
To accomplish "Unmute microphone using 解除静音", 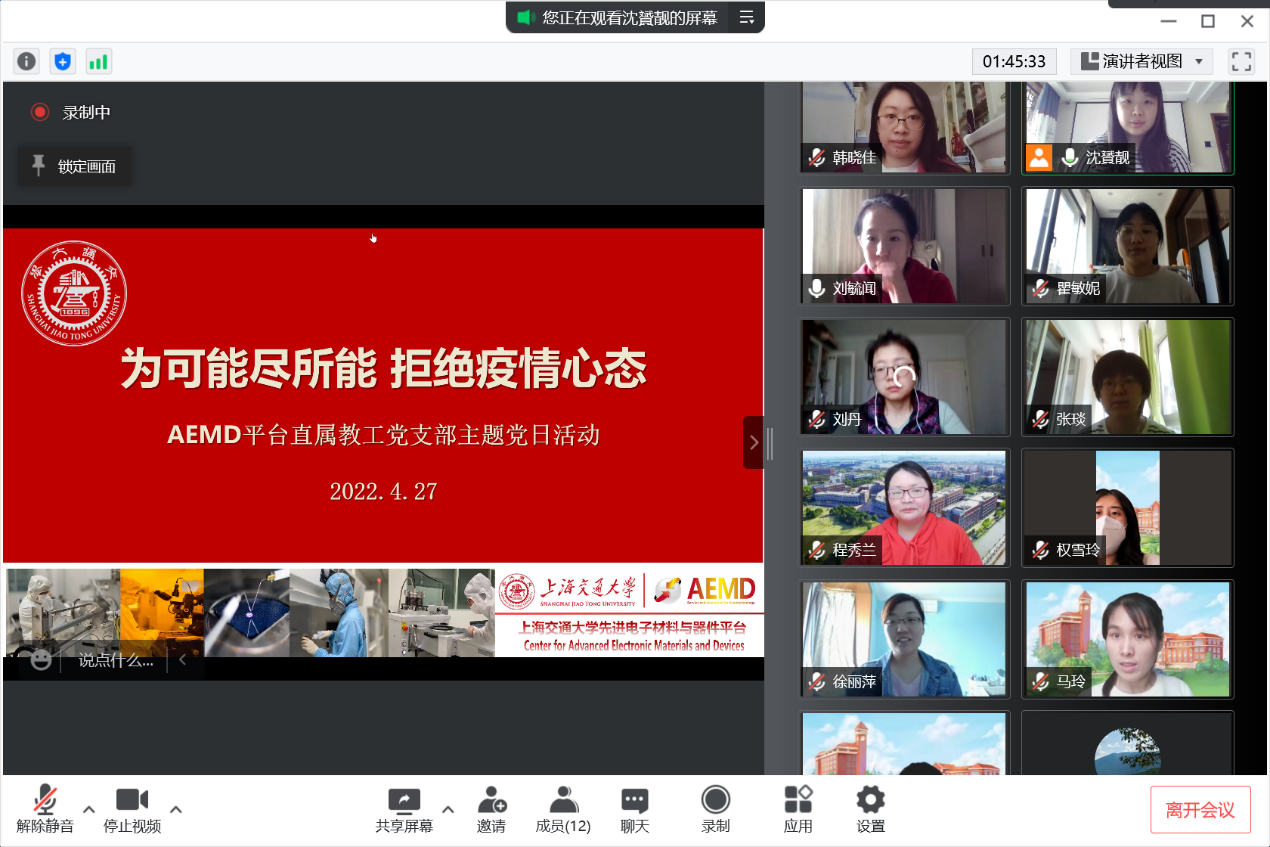I will pos(45,809).
